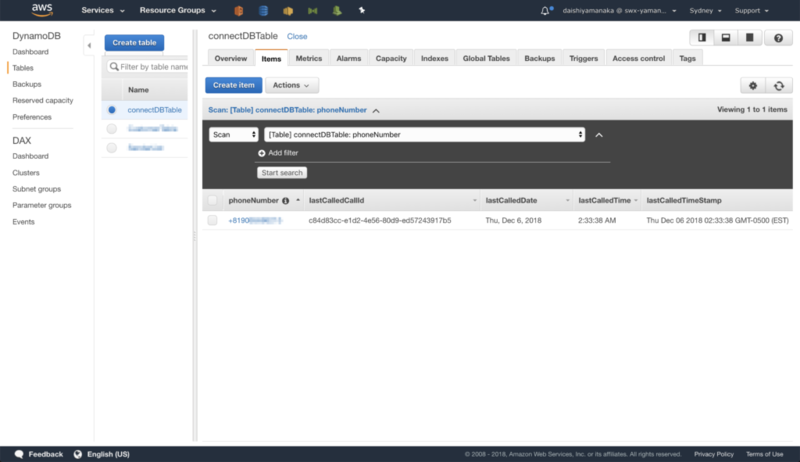Open the yellow service shortcut icon in top bar
Image resolution: width=800 pixels, height=462 pixels.
[x=288, y=10]
